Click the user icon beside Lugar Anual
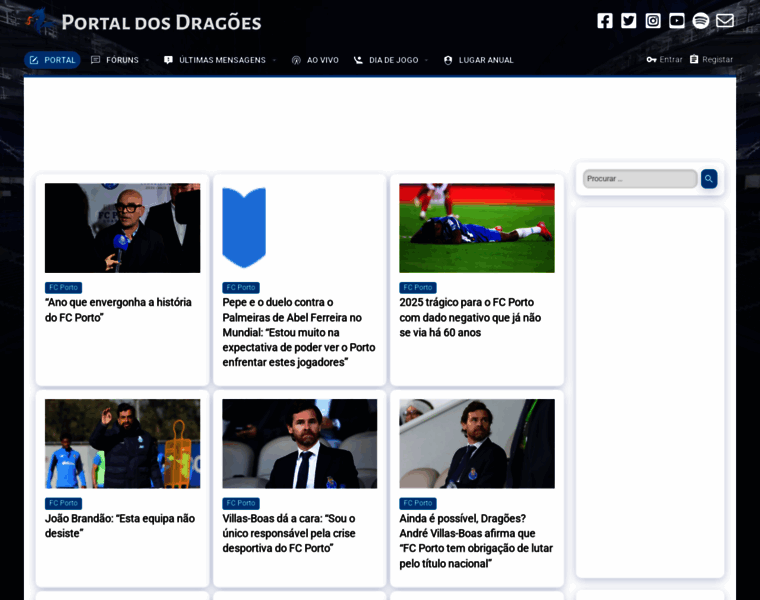The width and height of the screenshot is (760, 600). (448, 60)
